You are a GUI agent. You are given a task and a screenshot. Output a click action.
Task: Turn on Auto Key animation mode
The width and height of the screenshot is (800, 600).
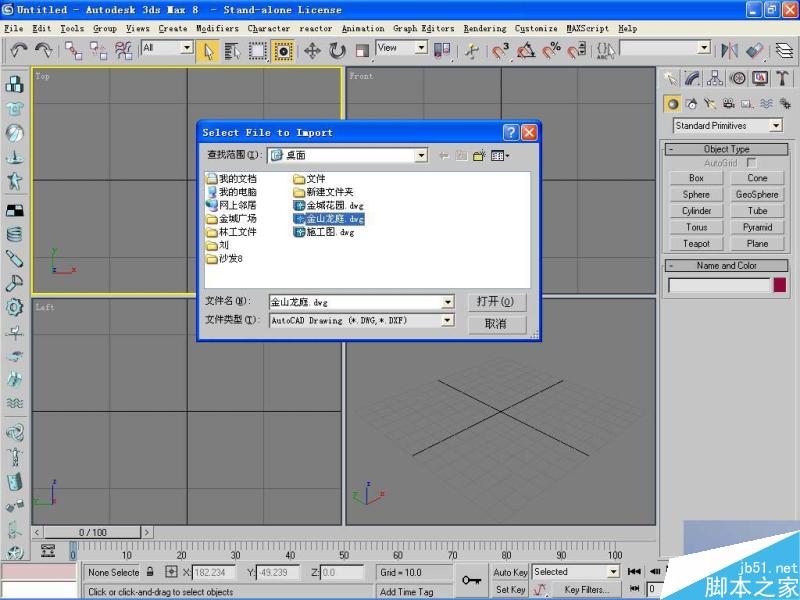511,571
